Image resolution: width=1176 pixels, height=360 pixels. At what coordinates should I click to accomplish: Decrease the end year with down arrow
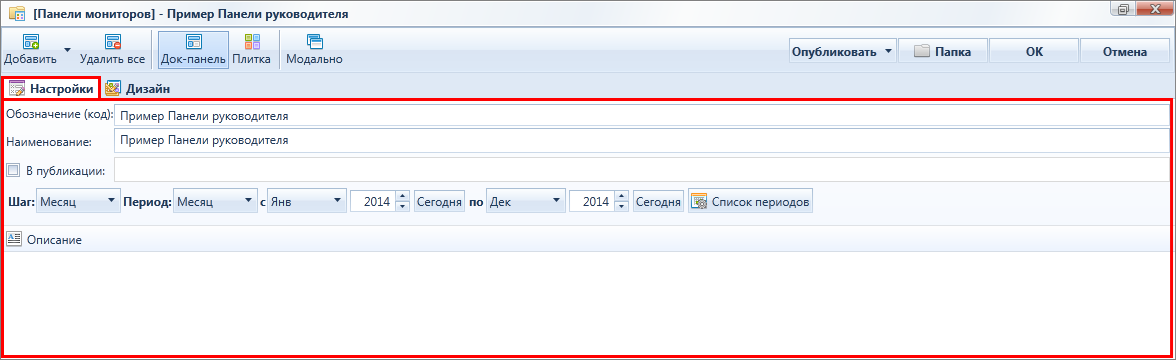pos(622,207)
